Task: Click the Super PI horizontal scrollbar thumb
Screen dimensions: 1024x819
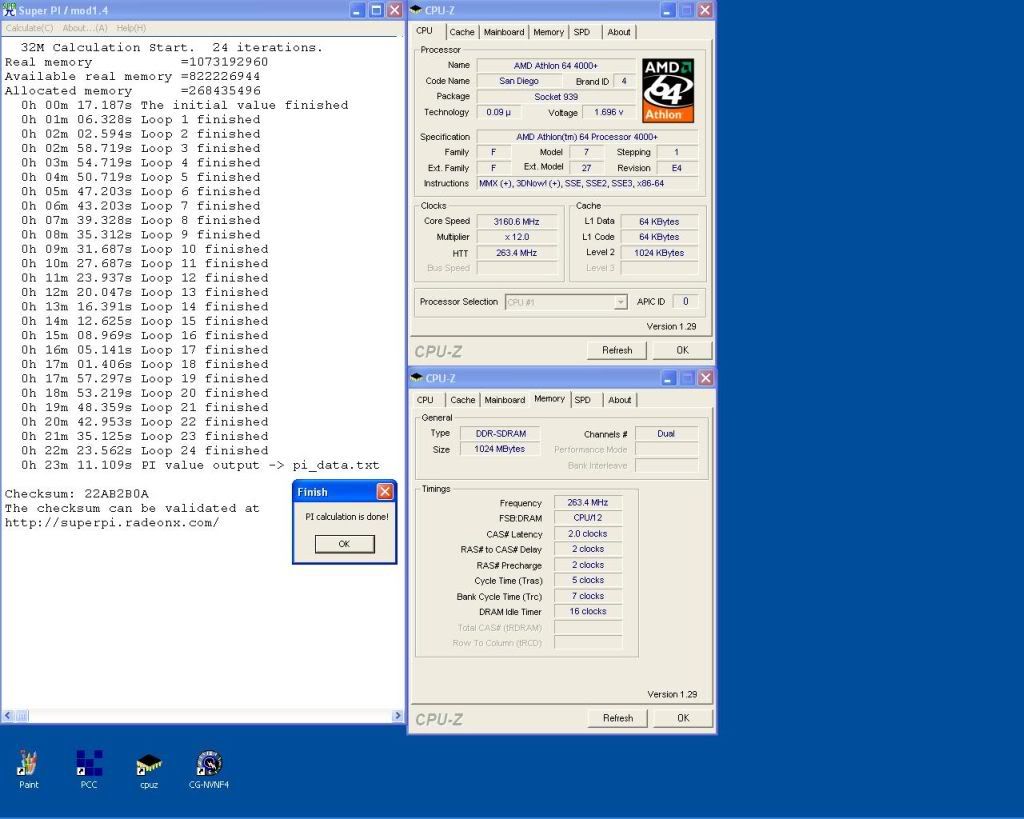Action: click(x=21, y=716)
